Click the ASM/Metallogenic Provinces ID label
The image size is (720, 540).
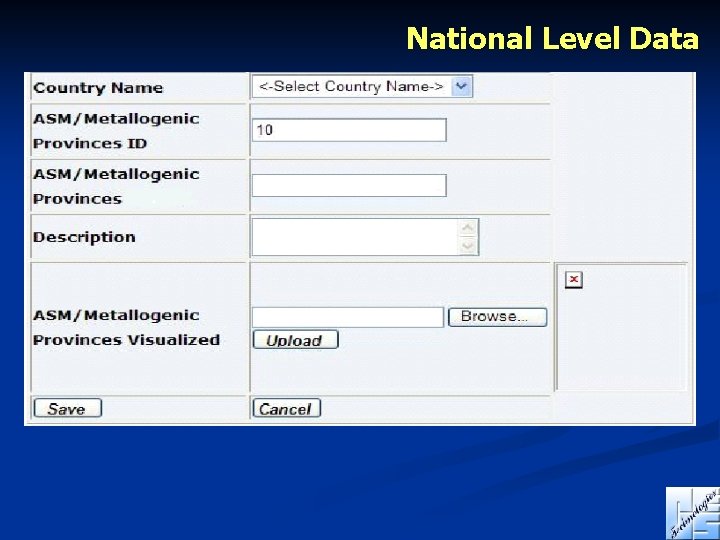[x=116, y=131]
